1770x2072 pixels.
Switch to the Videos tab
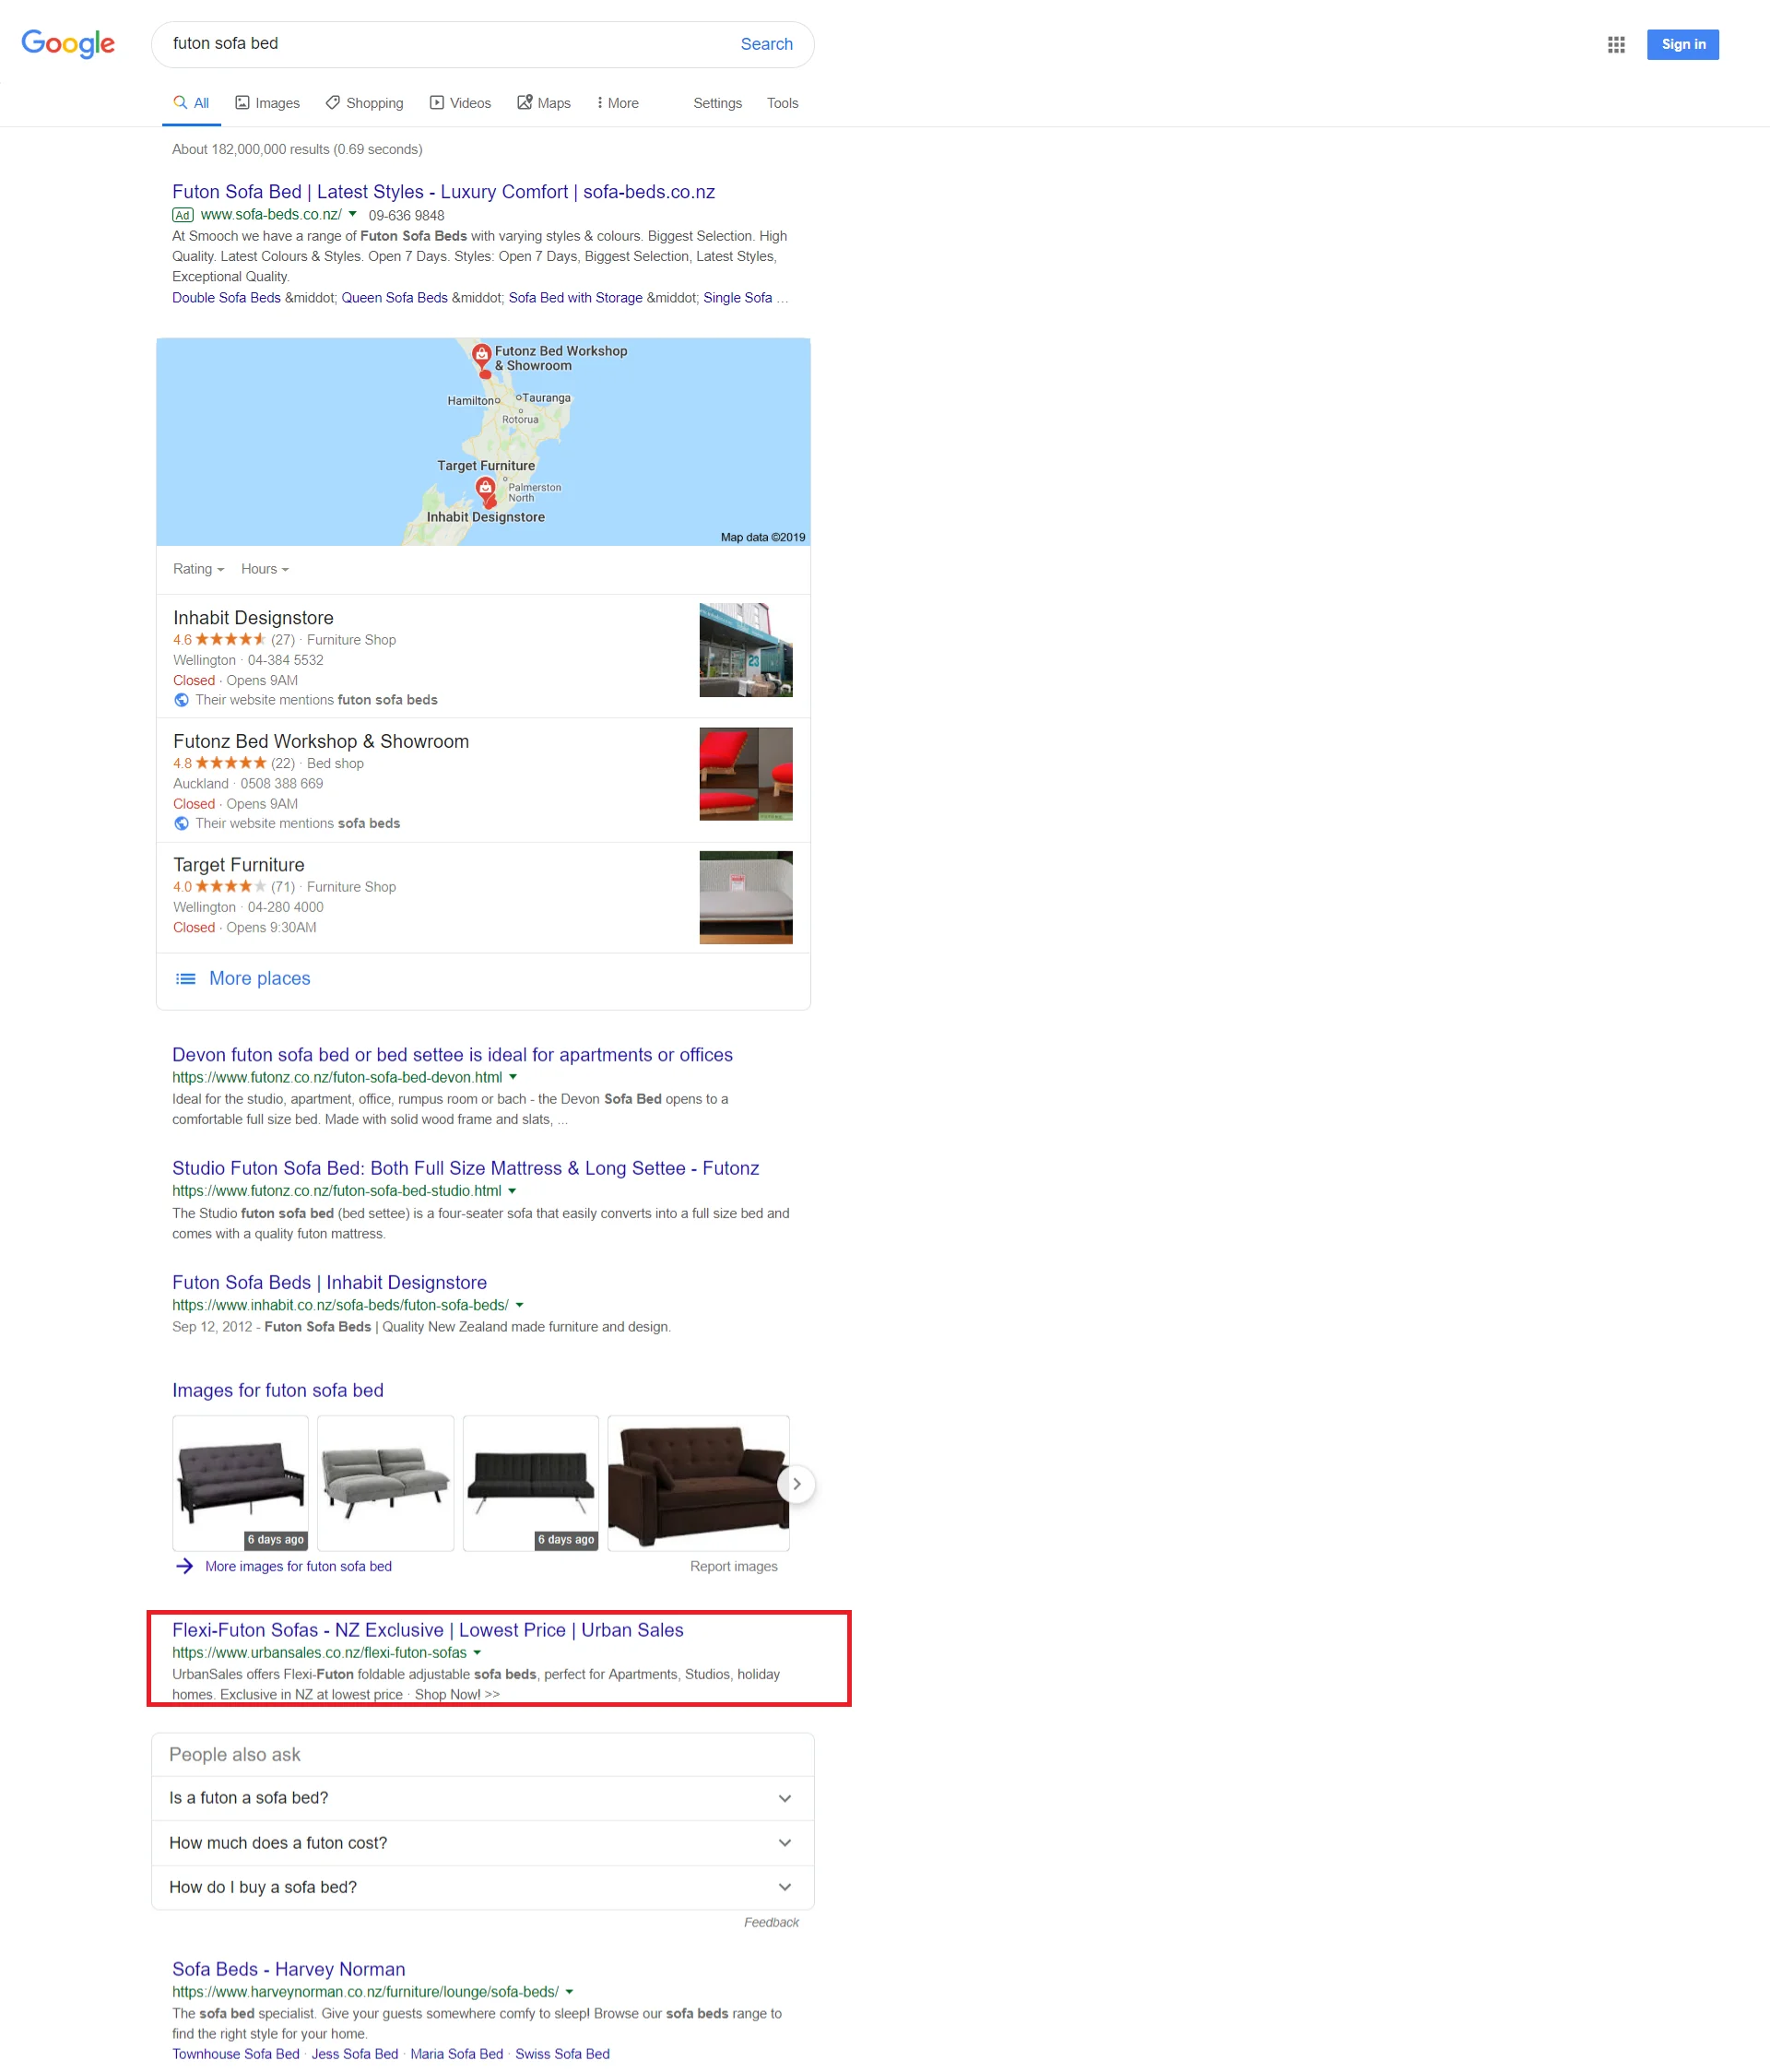pos(460,103)
